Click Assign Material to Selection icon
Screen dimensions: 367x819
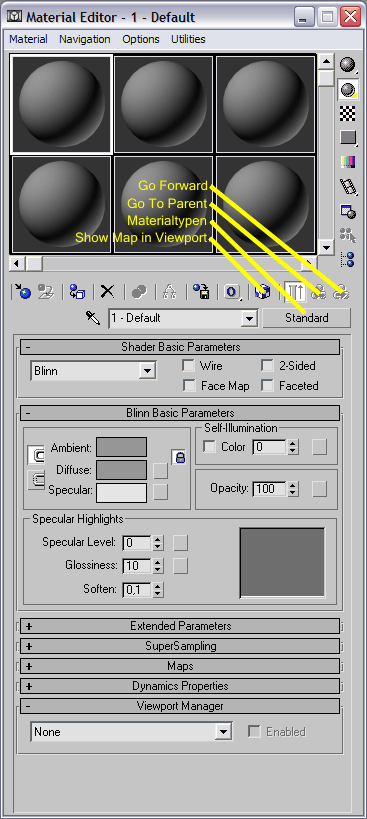point(78,291)
